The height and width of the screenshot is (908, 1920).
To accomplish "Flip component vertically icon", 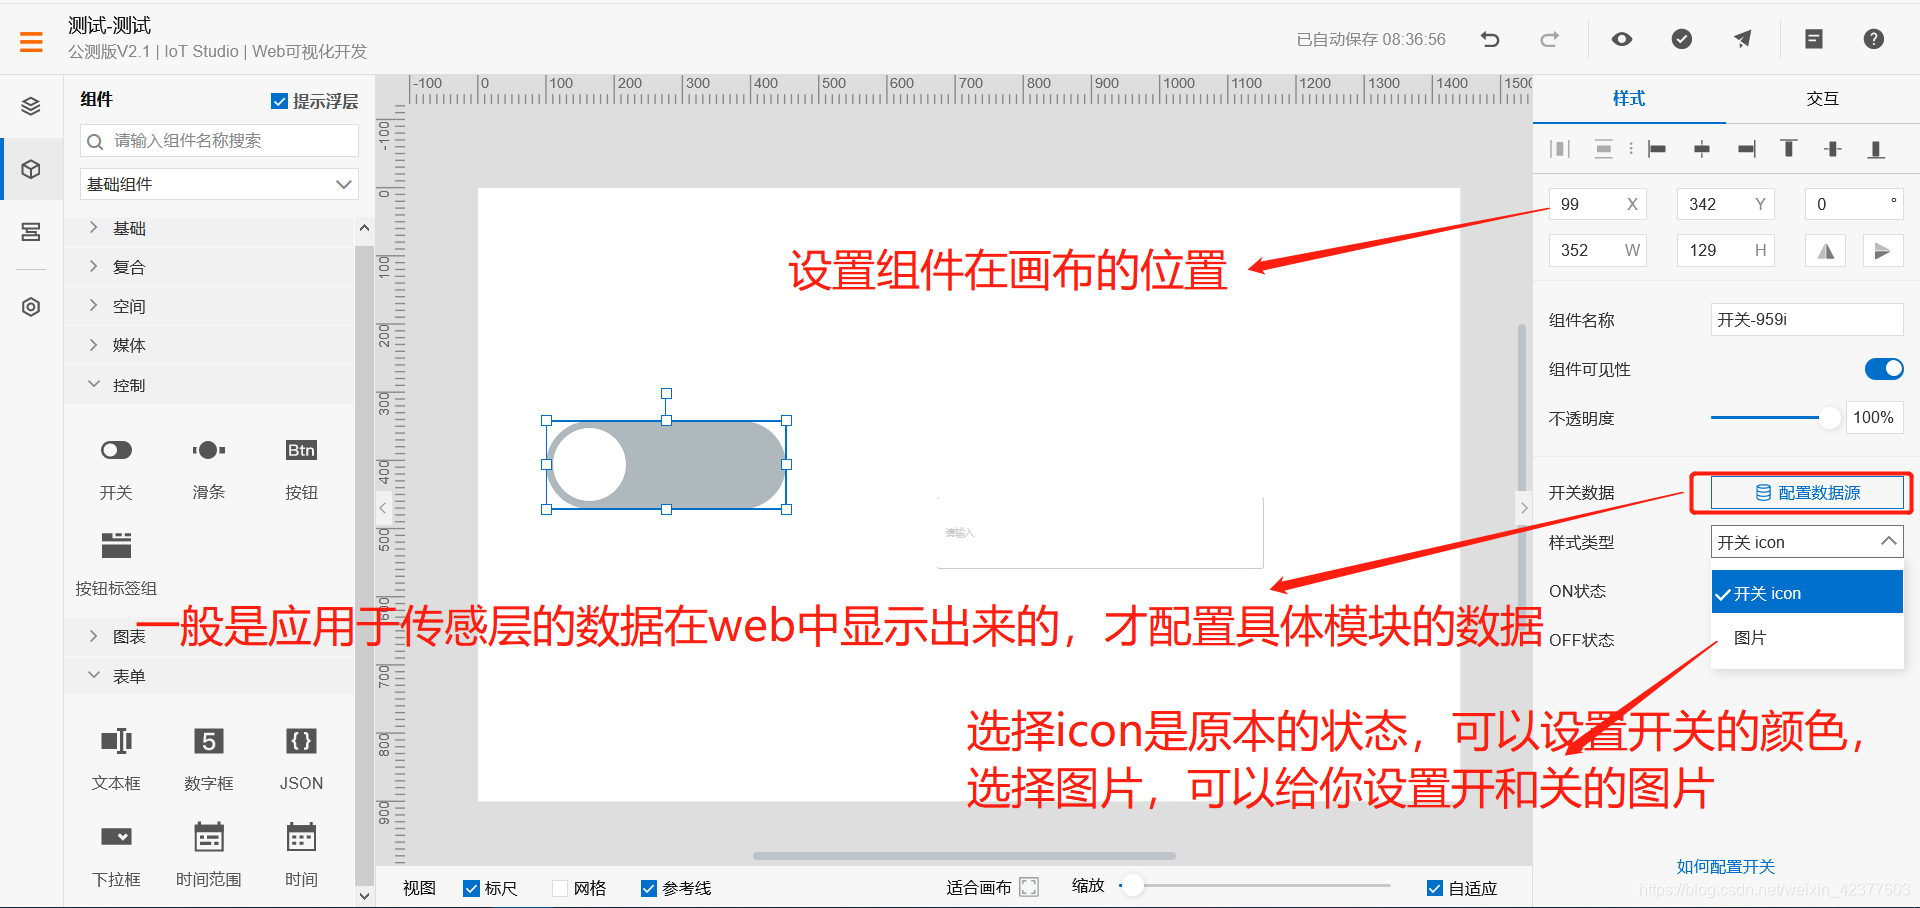I will pyautogui.click(x=1882, y=251).
